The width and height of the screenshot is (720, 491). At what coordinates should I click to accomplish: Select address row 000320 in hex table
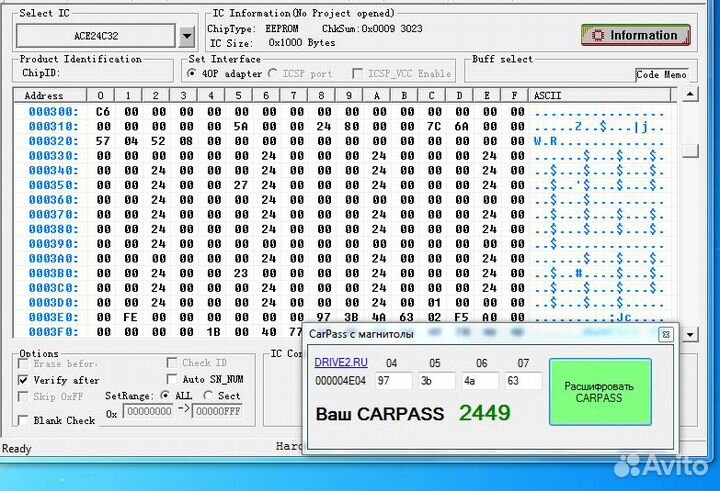click(53, 141)
